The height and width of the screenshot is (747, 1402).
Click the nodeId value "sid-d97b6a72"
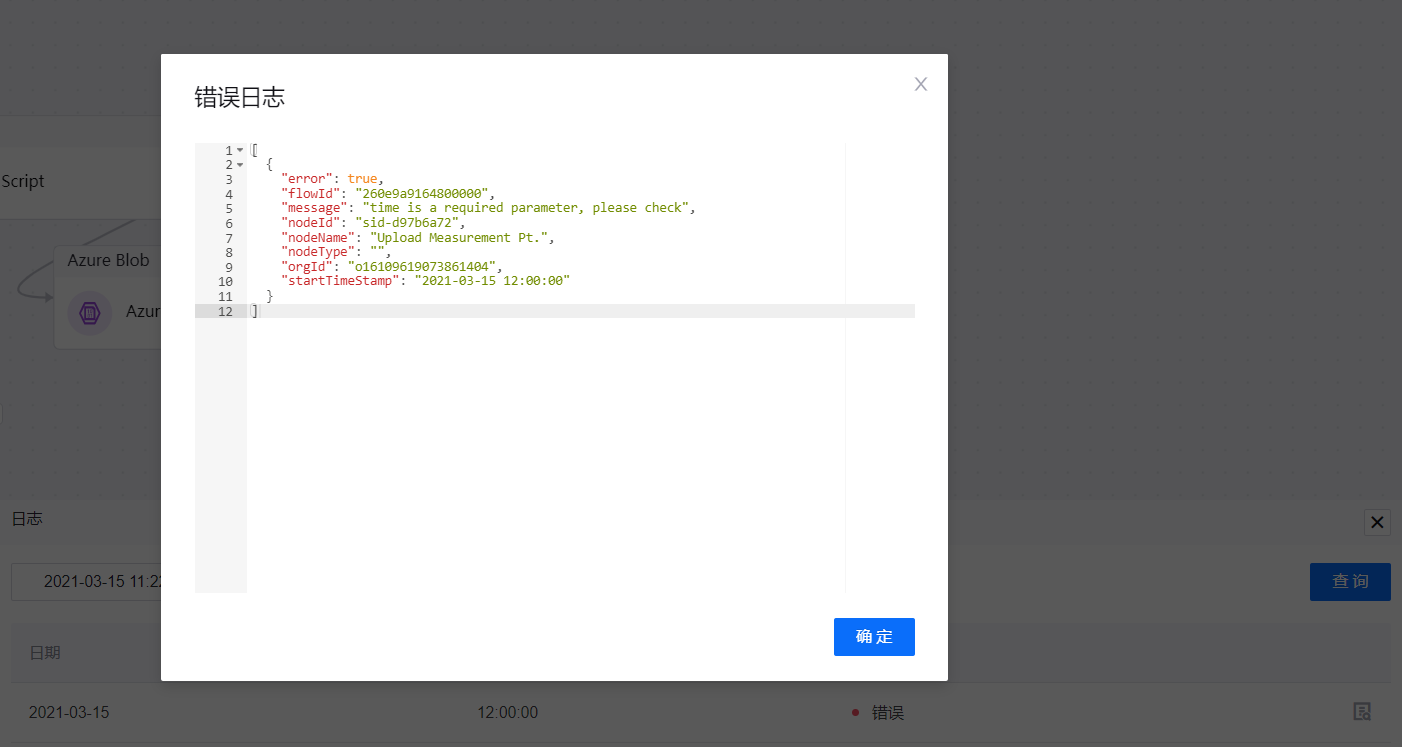tap(410, 223)
